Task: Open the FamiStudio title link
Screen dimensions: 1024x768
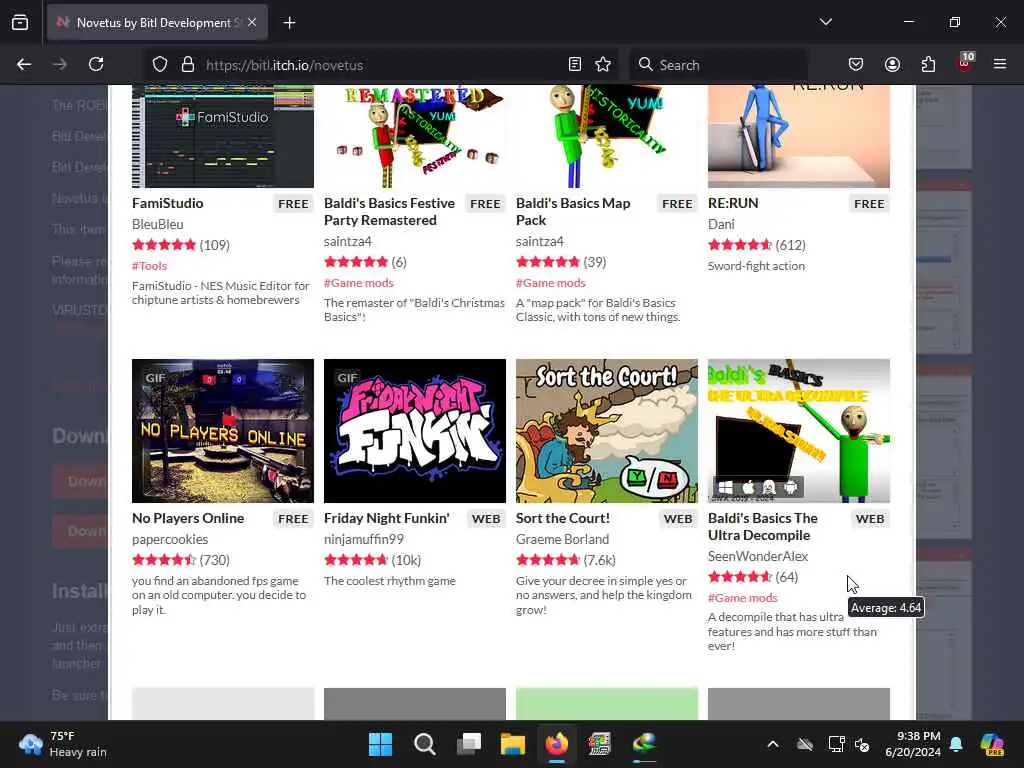Action: pos(167,203)
